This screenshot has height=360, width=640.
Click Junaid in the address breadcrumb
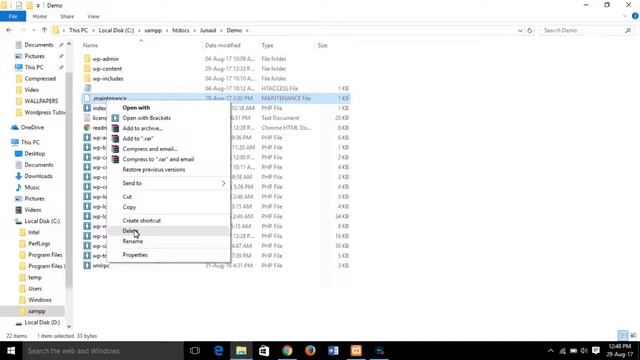click(208, 30)
